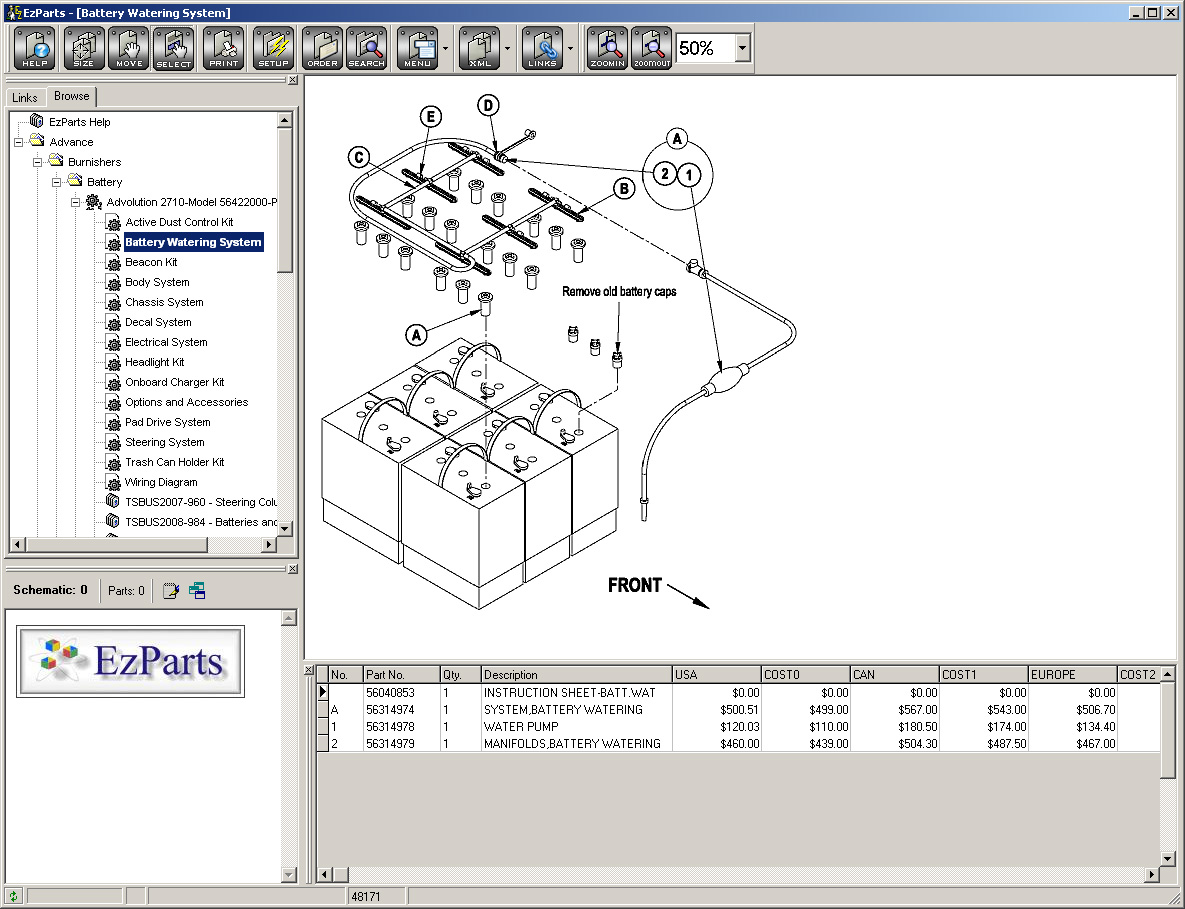Open Wiring Diagram entry
Image resolution: width=1185 pixels, height=909 pixels.
[x=161, y=482]
